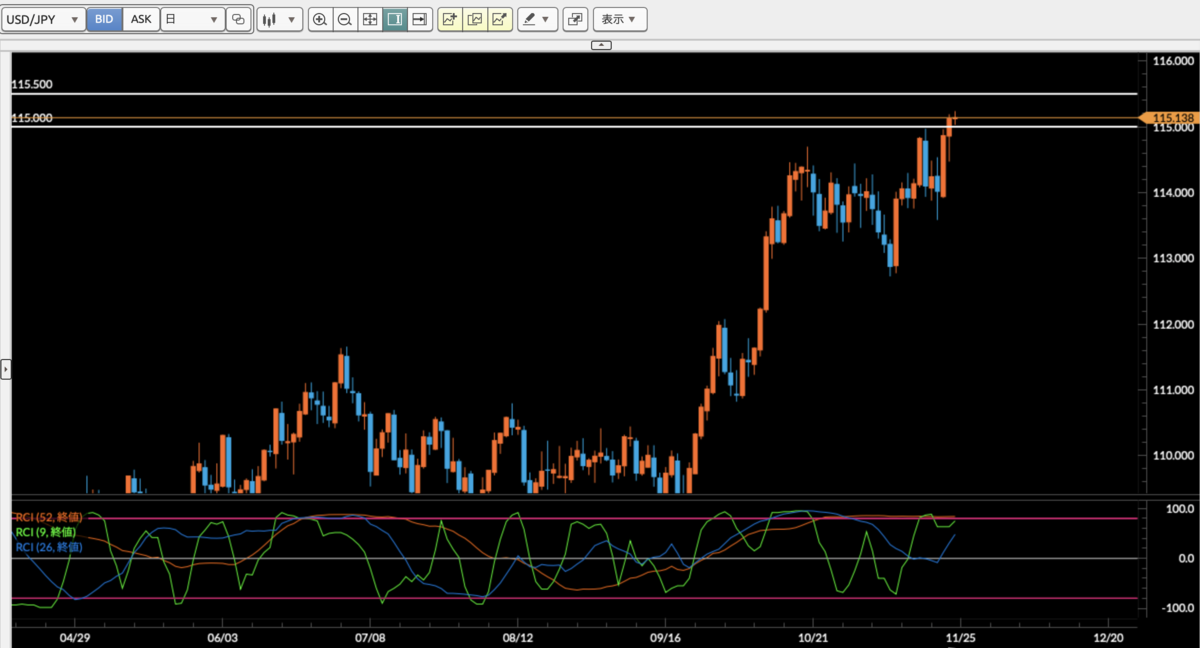Expand the drawing tool dropdown arrow
The image size is (1200, 648).
click(548, 18)
